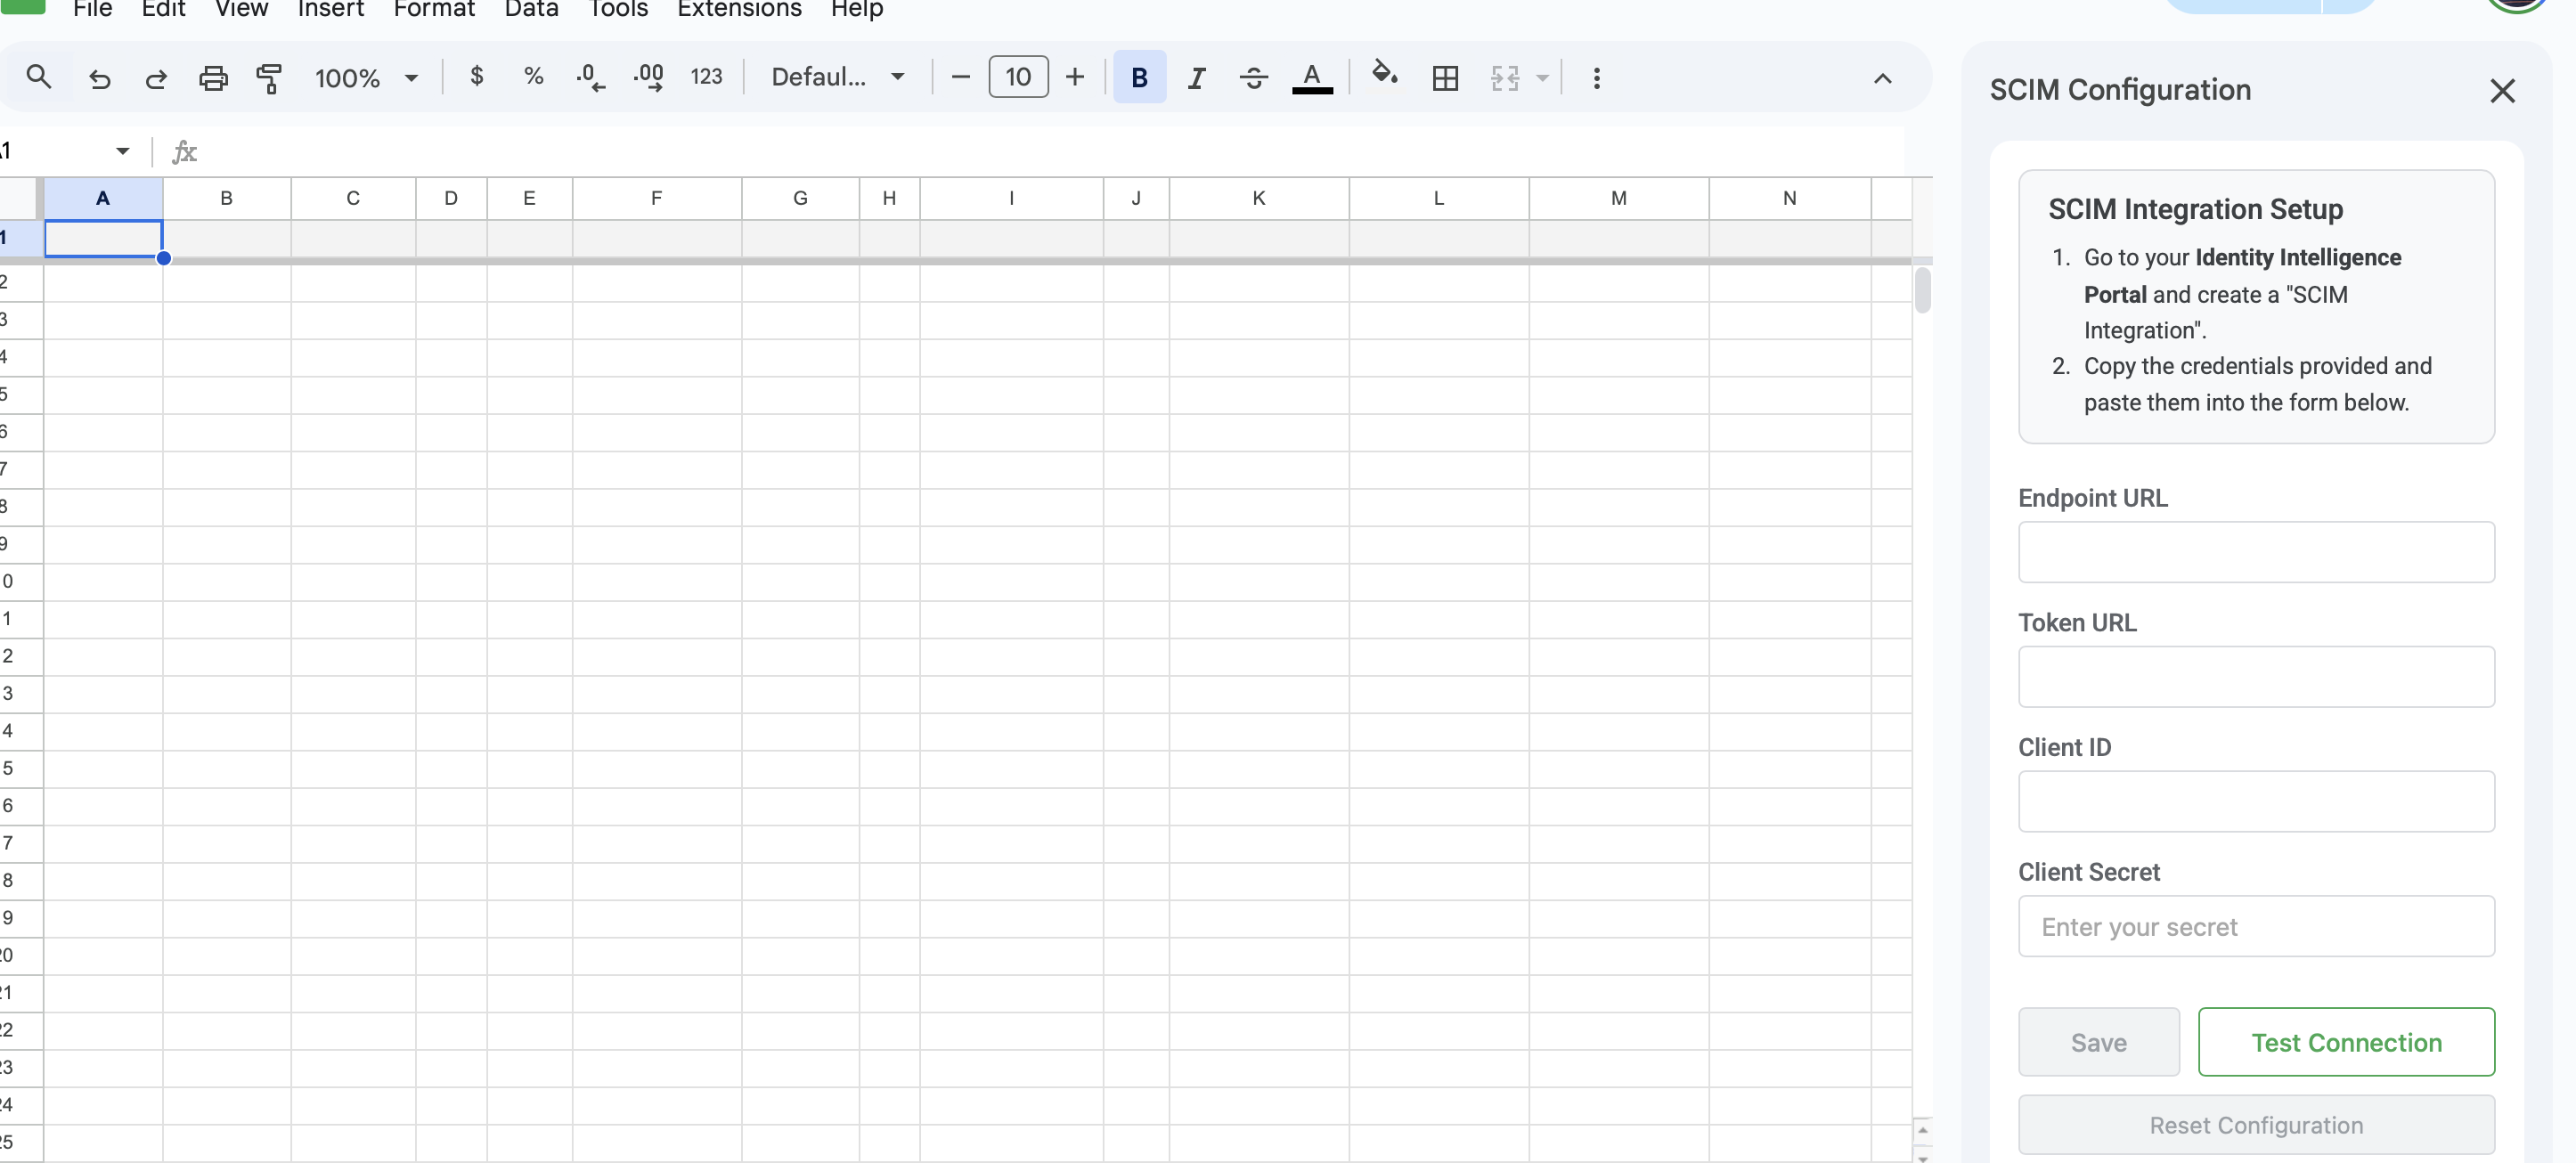This screenshot has width=2576, height=1163.
Task: Open the 100% zoom dropdown
Action: tap(366, 77)
